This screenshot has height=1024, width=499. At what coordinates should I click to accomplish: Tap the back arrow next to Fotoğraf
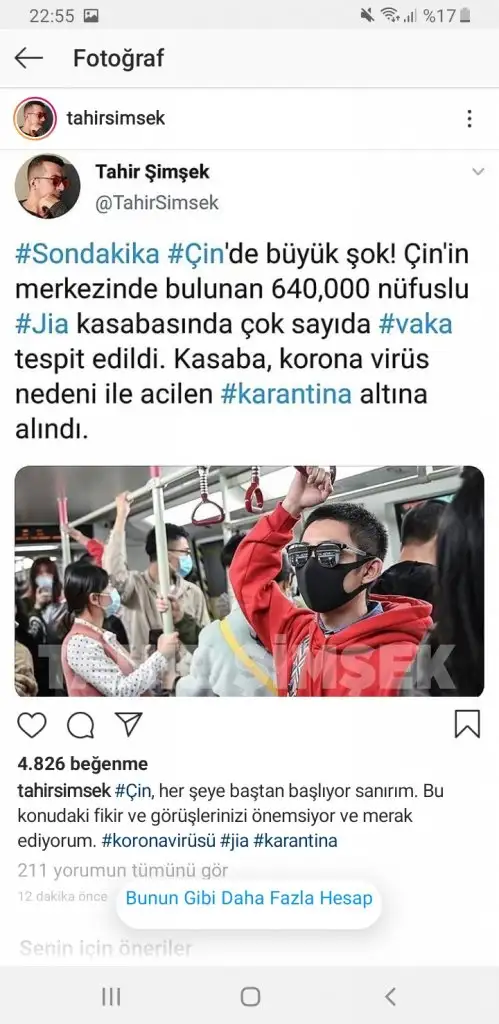[29, 59]
